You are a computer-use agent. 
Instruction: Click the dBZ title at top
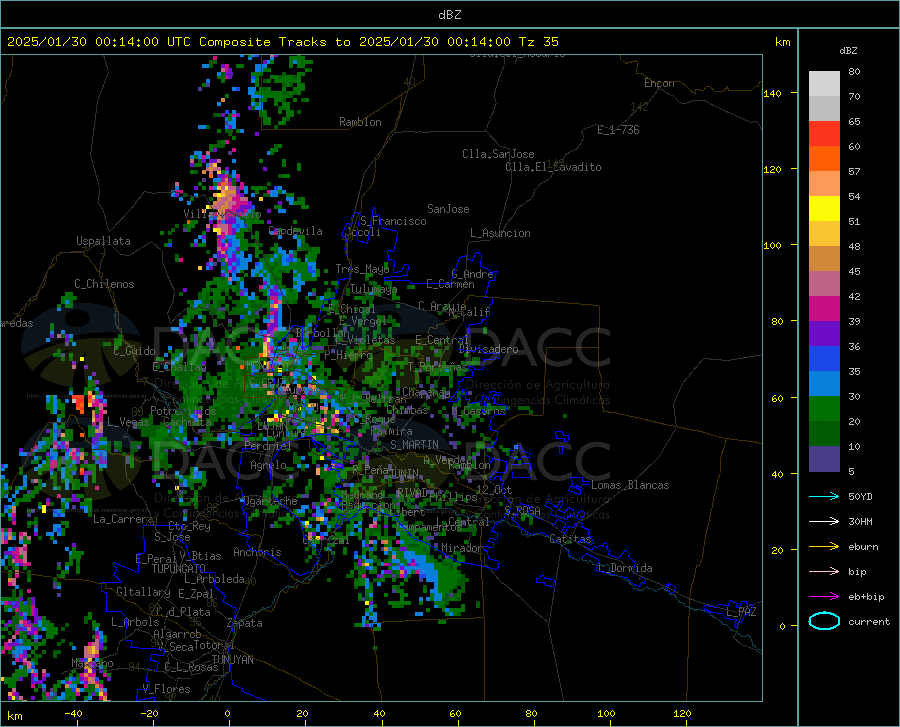pyautogui.click(x=449, y=15)
